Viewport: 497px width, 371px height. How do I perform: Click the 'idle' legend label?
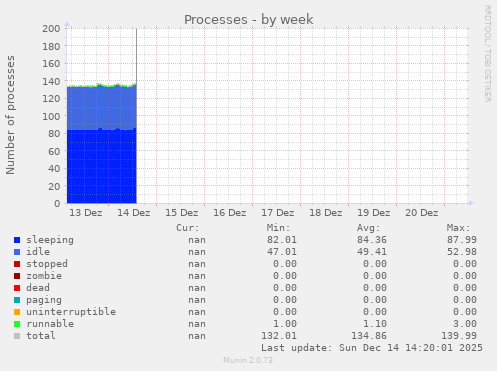38,252
